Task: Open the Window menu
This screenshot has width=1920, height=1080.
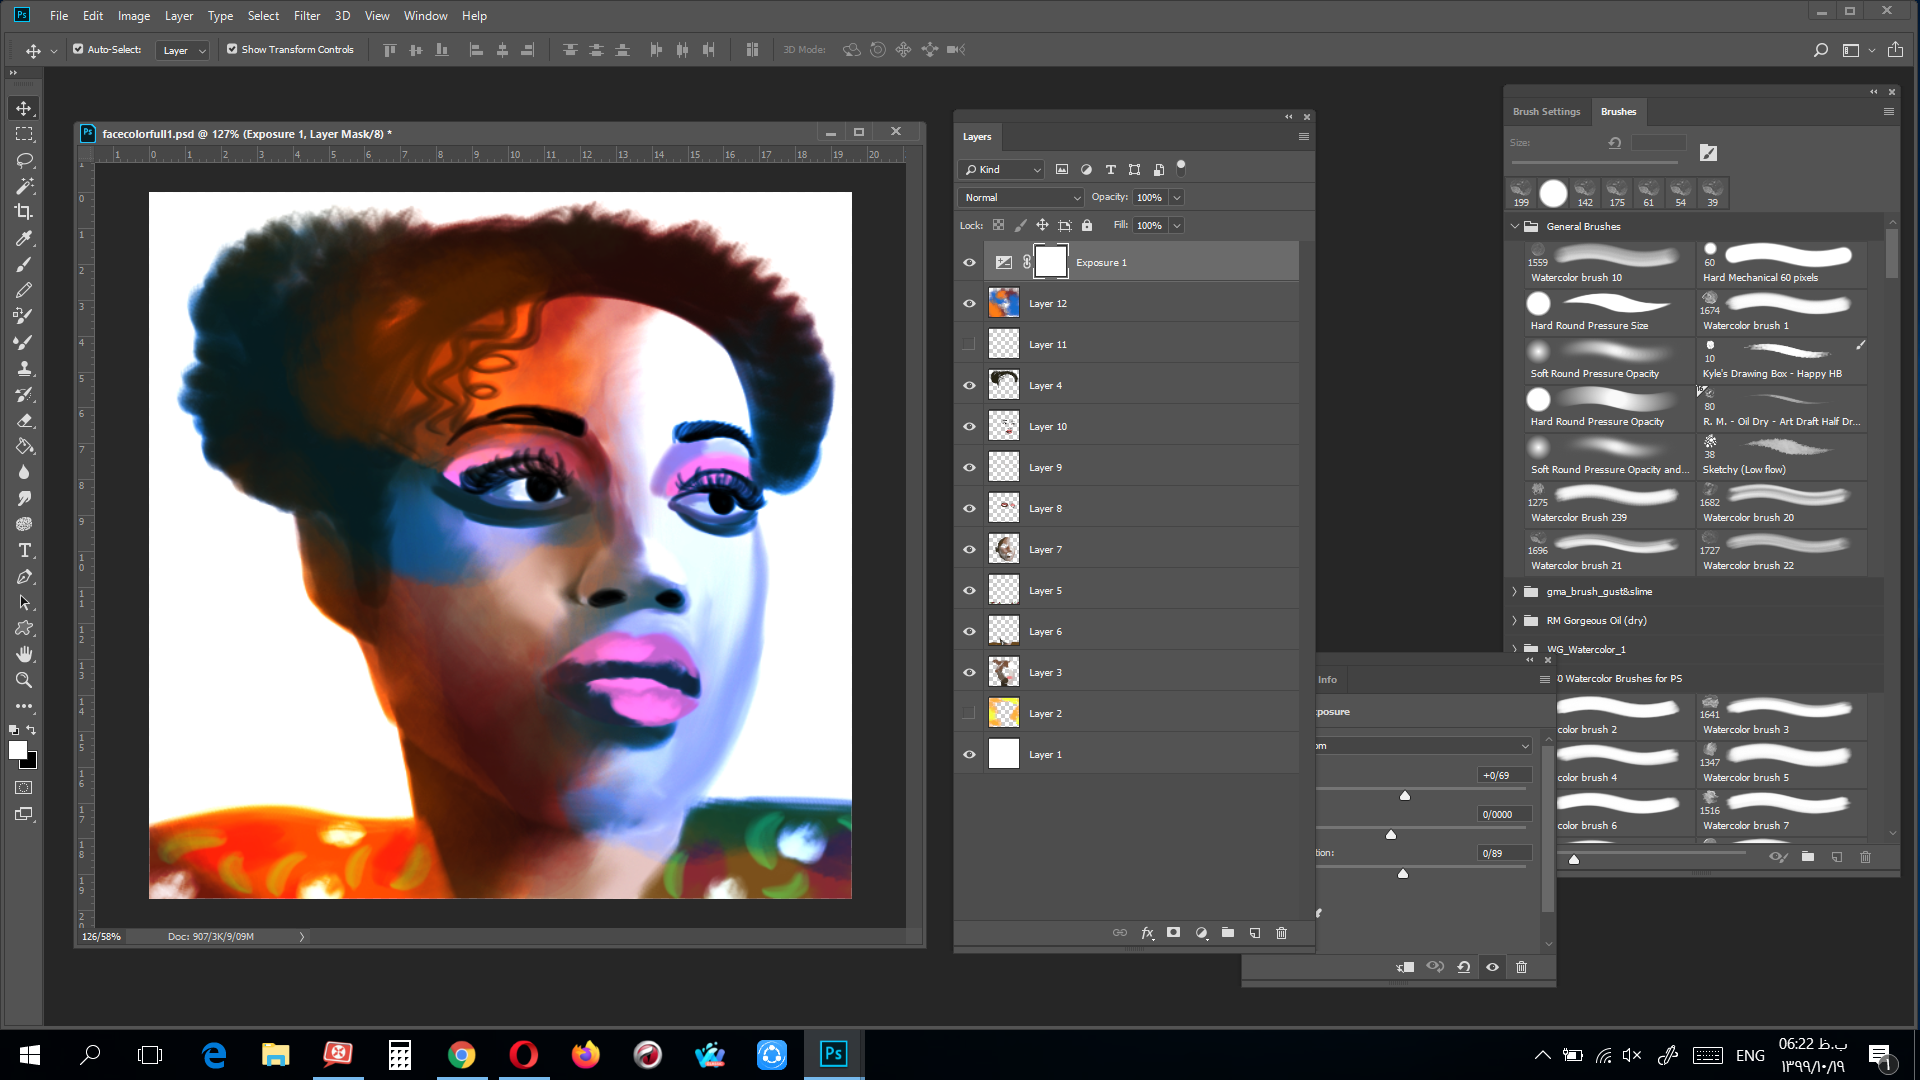Action: click(426, 16)
